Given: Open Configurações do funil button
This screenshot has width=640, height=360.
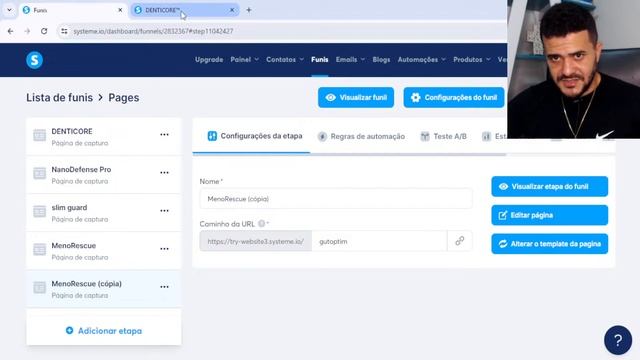Looking at the screenshot, I should [x=454, y=98].
